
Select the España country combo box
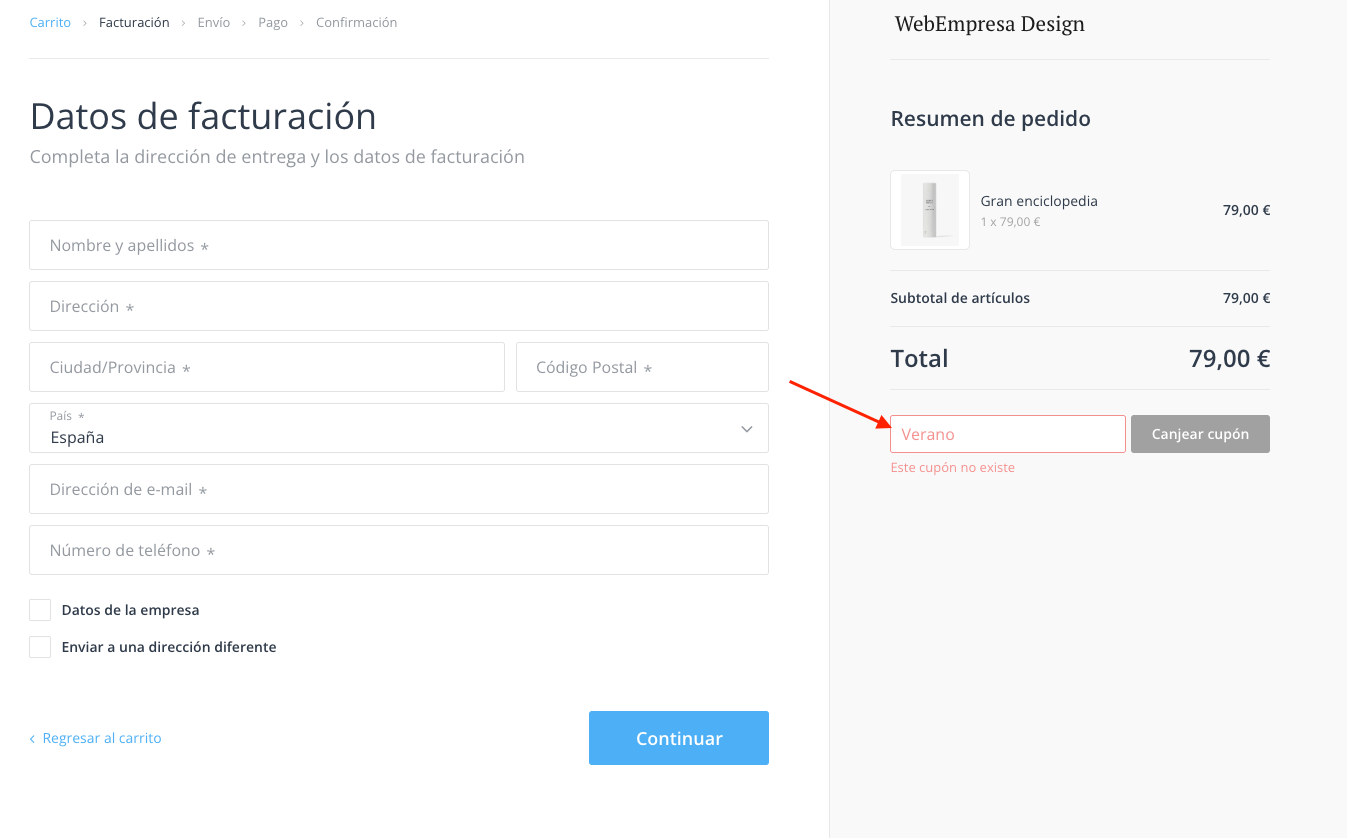[x=399, y=428]
